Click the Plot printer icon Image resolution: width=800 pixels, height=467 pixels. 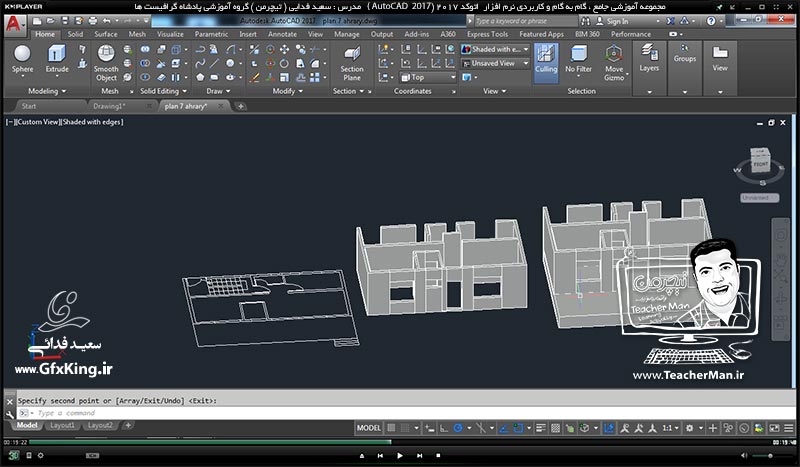(x=92, y=21)
